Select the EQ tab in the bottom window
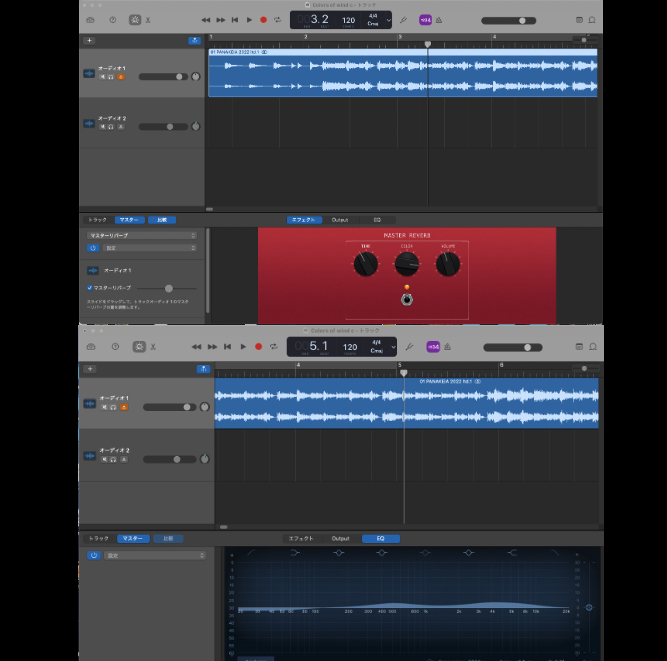This screenshot has width=667, height=661. tap(381, 538)
